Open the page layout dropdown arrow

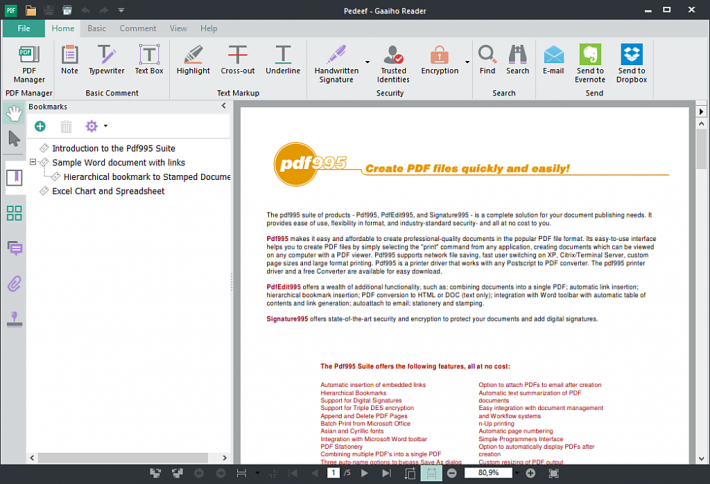tap(257, 473)
